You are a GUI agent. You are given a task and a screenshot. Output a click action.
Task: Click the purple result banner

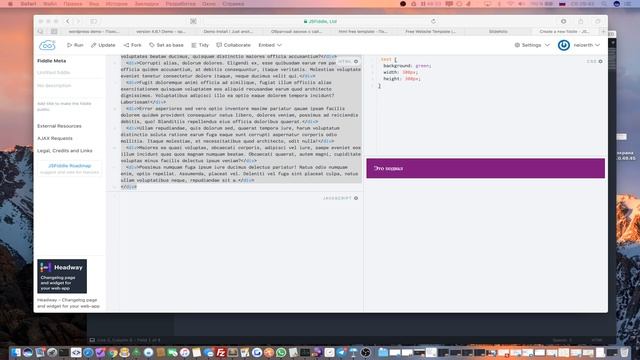[x=485, y=168]
